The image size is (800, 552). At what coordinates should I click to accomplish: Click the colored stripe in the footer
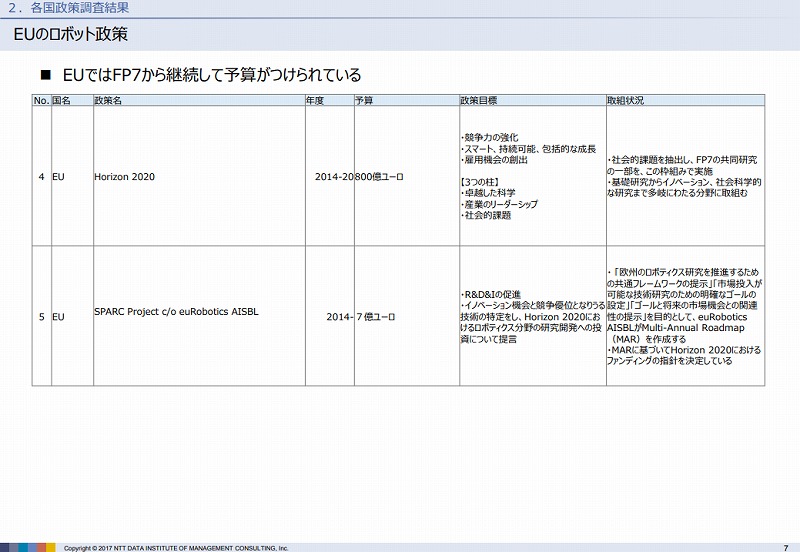click(27, 547)
